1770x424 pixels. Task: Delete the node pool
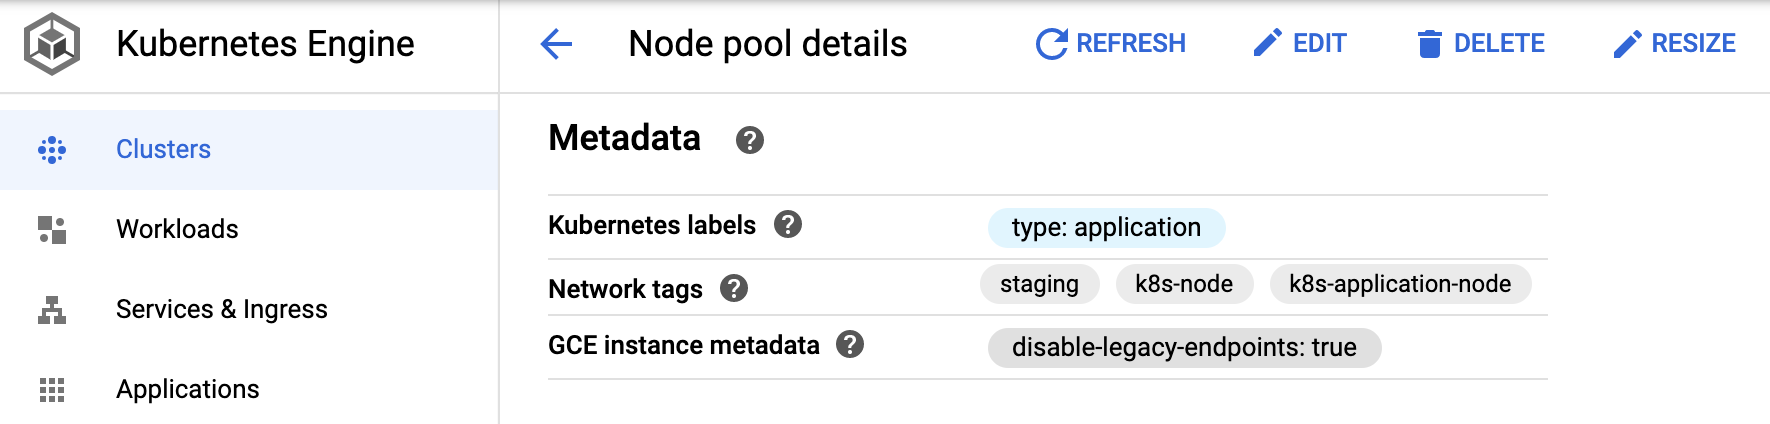(x=1481, y=44)
